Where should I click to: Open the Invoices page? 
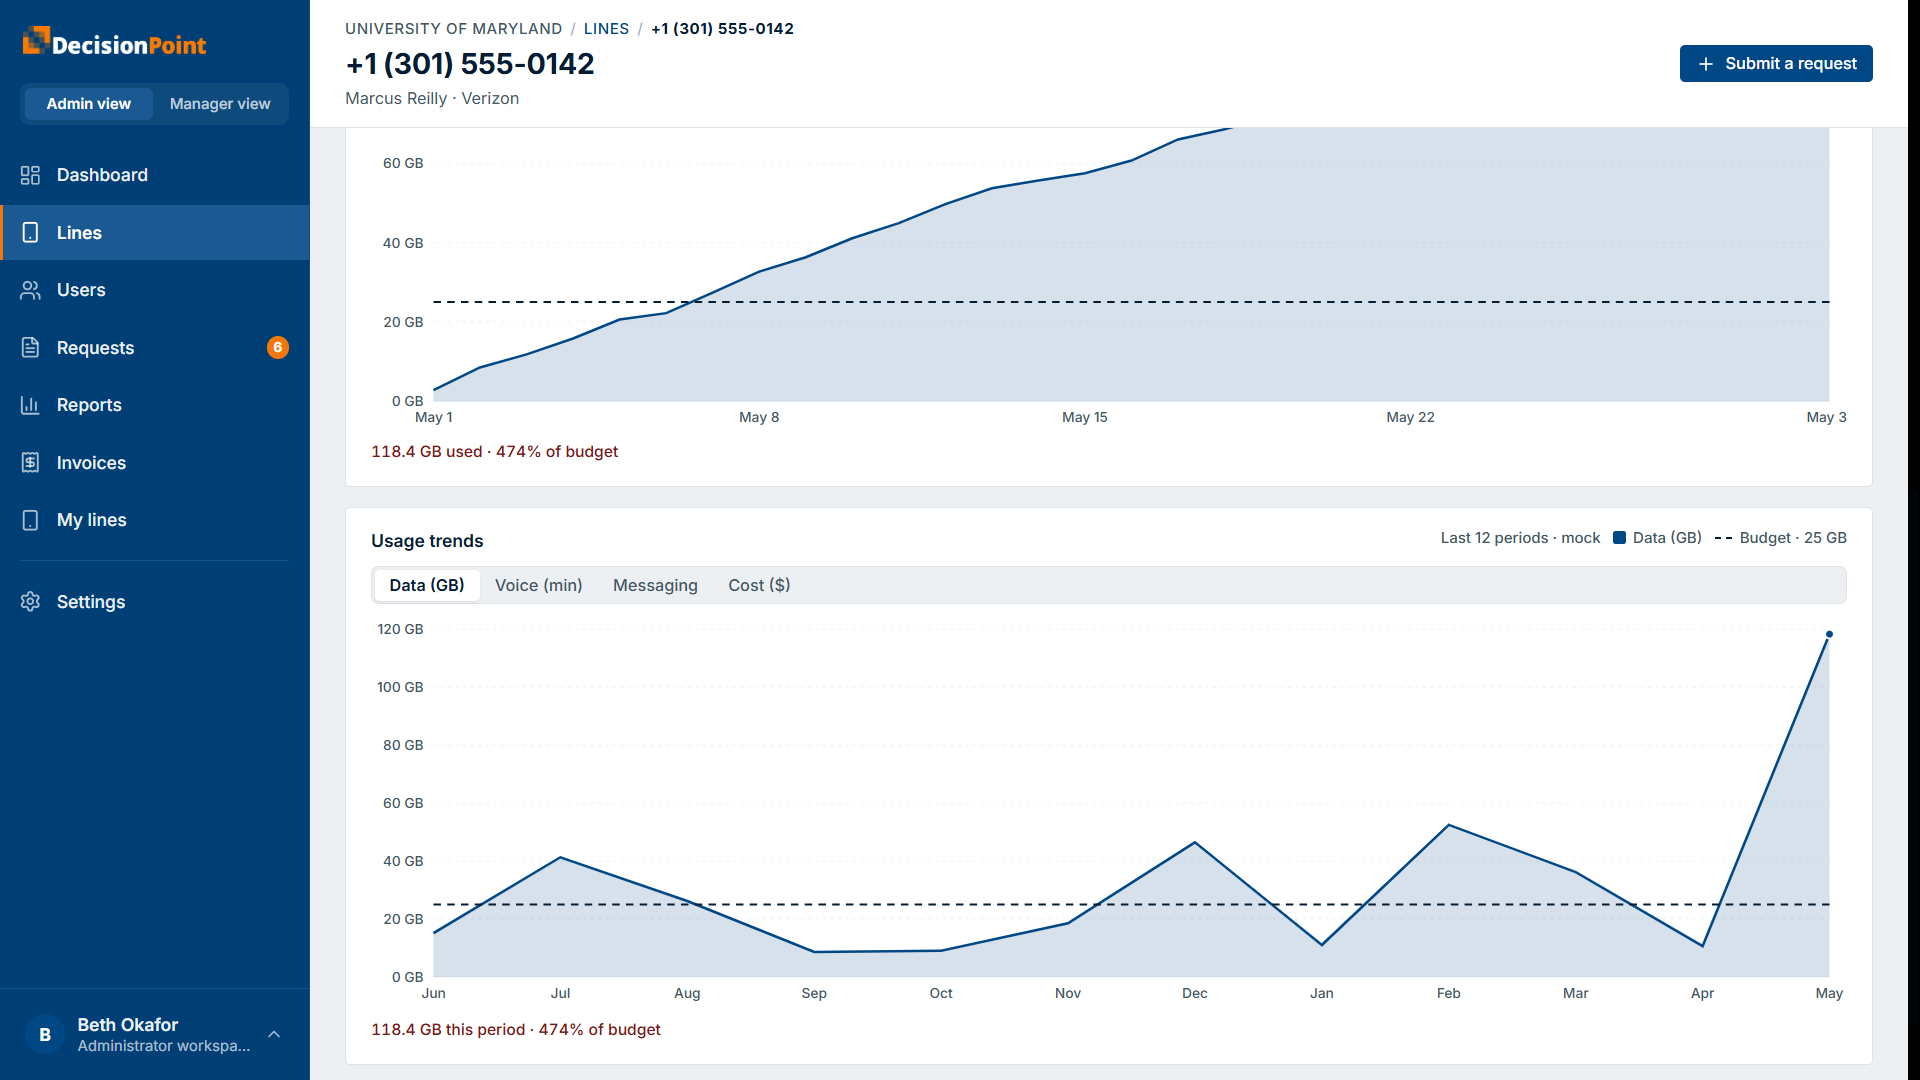tap(155, 463)
